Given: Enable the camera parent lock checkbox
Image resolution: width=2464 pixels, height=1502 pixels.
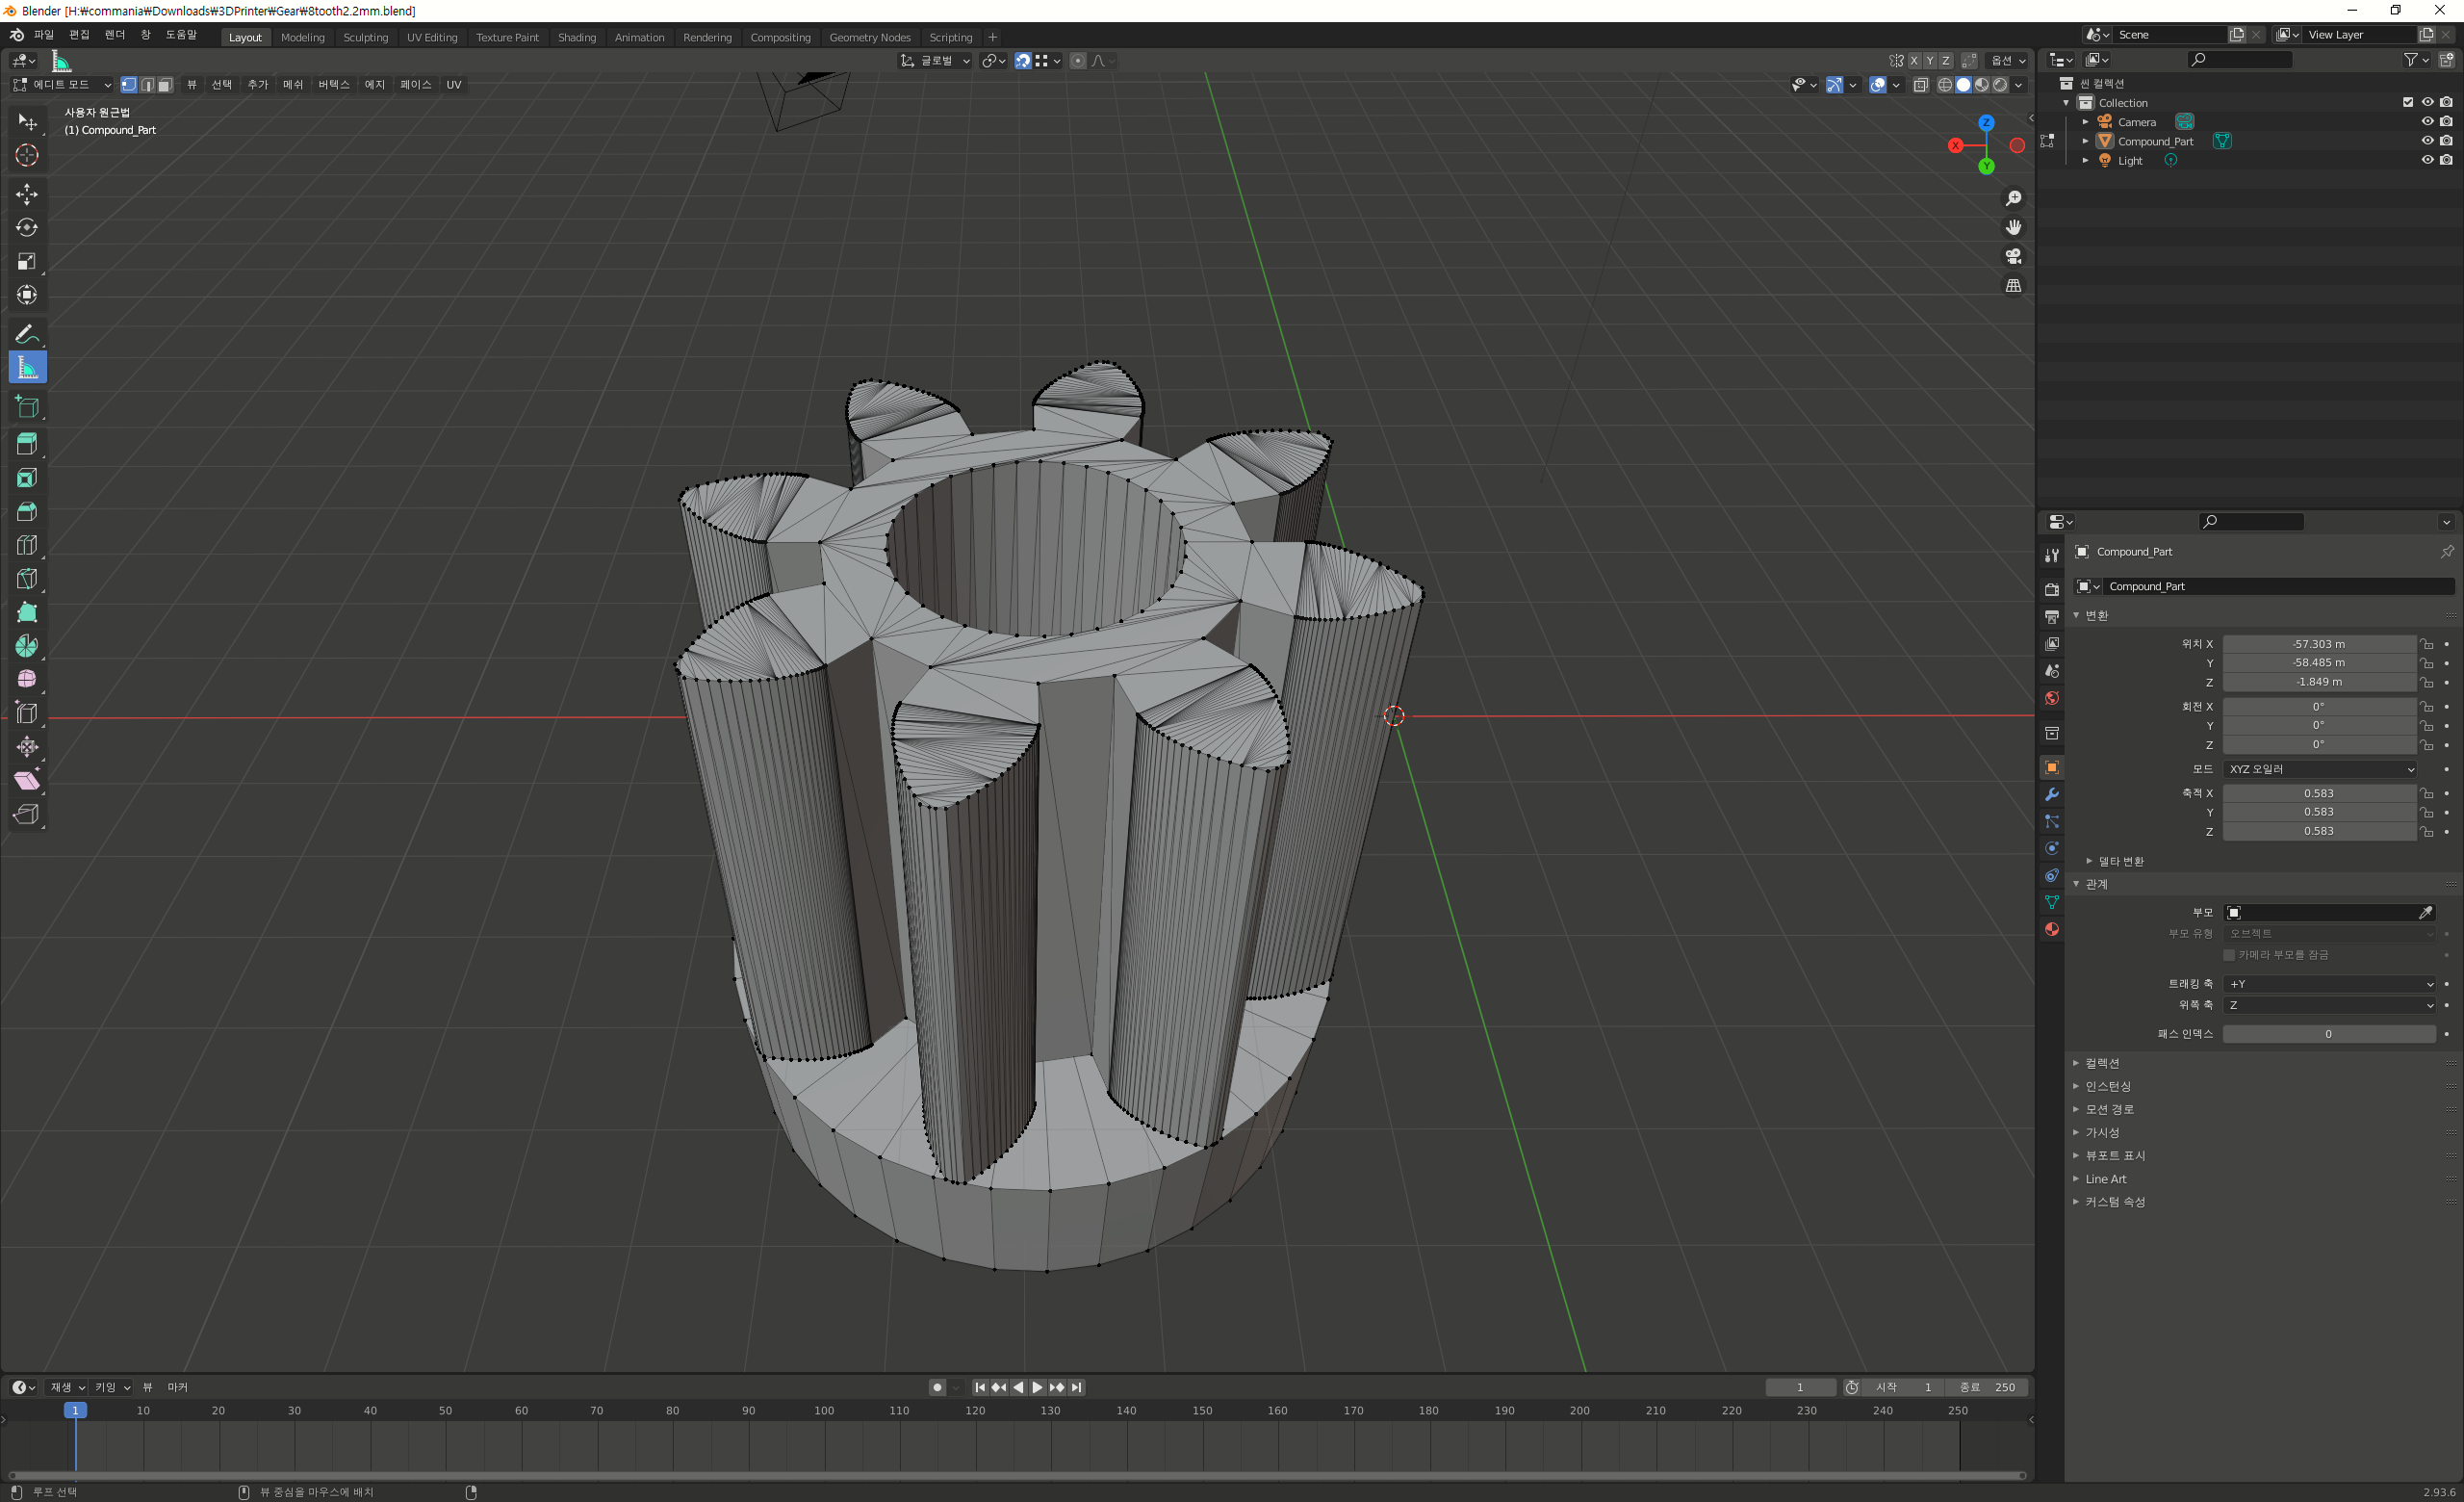Looking at the screenshot, I should click(2229, 955).
